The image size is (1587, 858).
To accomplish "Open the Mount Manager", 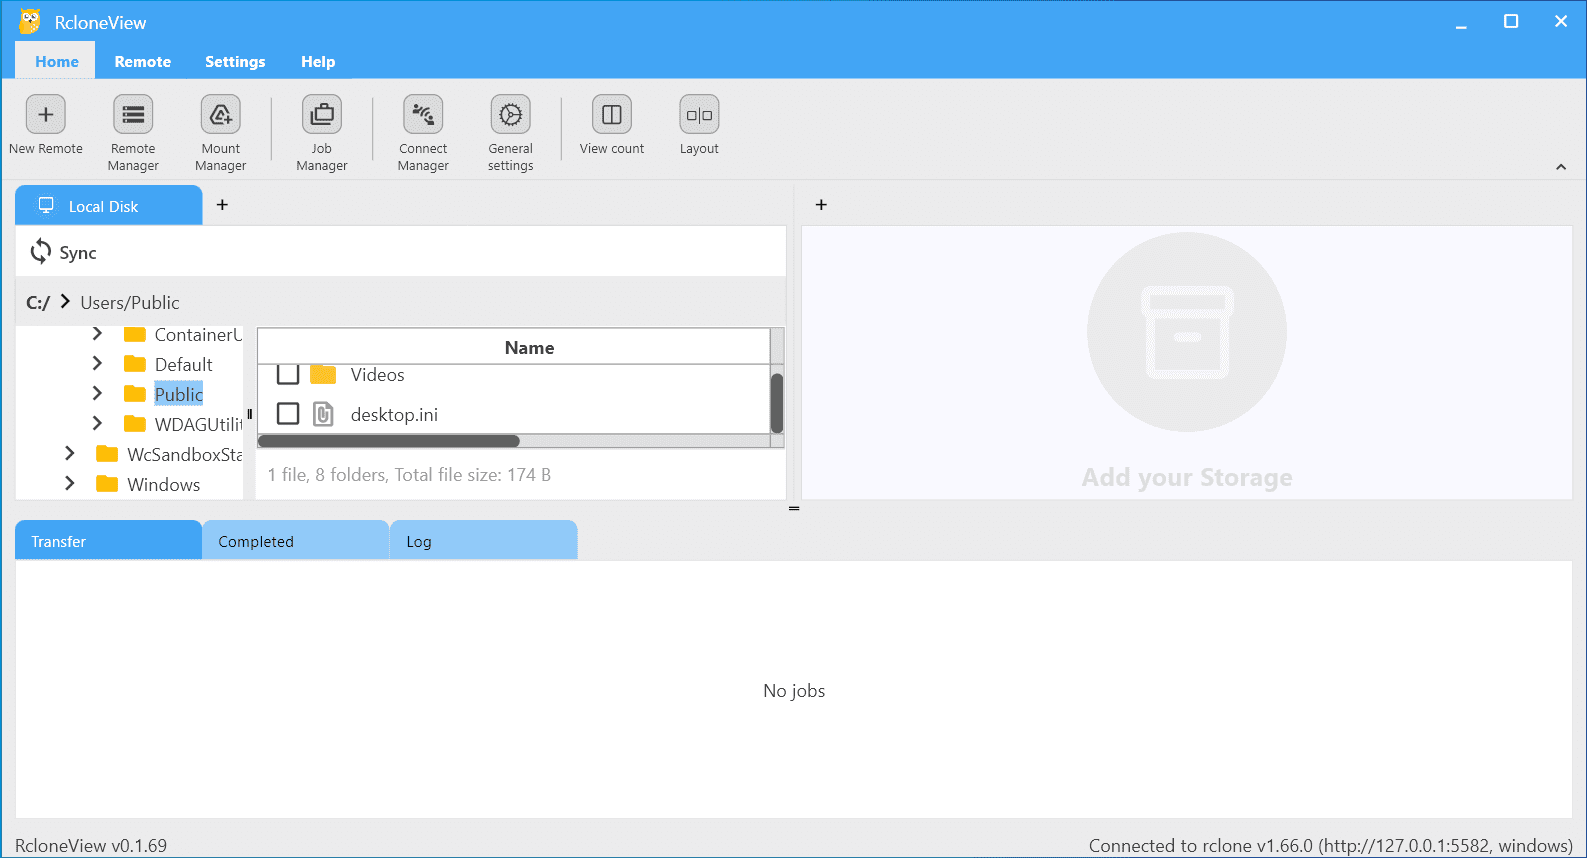I will [220, 133].
